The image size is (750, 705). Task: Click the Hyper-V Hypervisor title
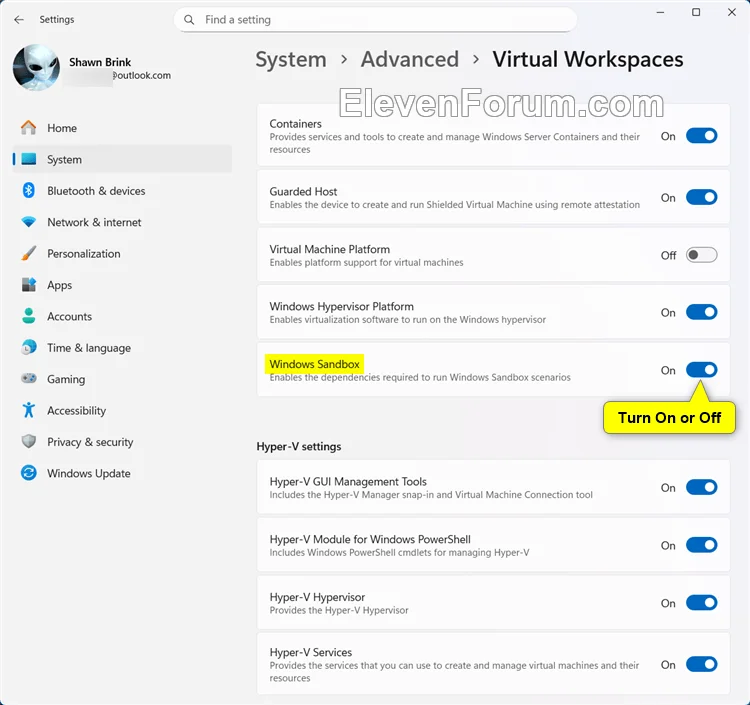coord(317,597)
